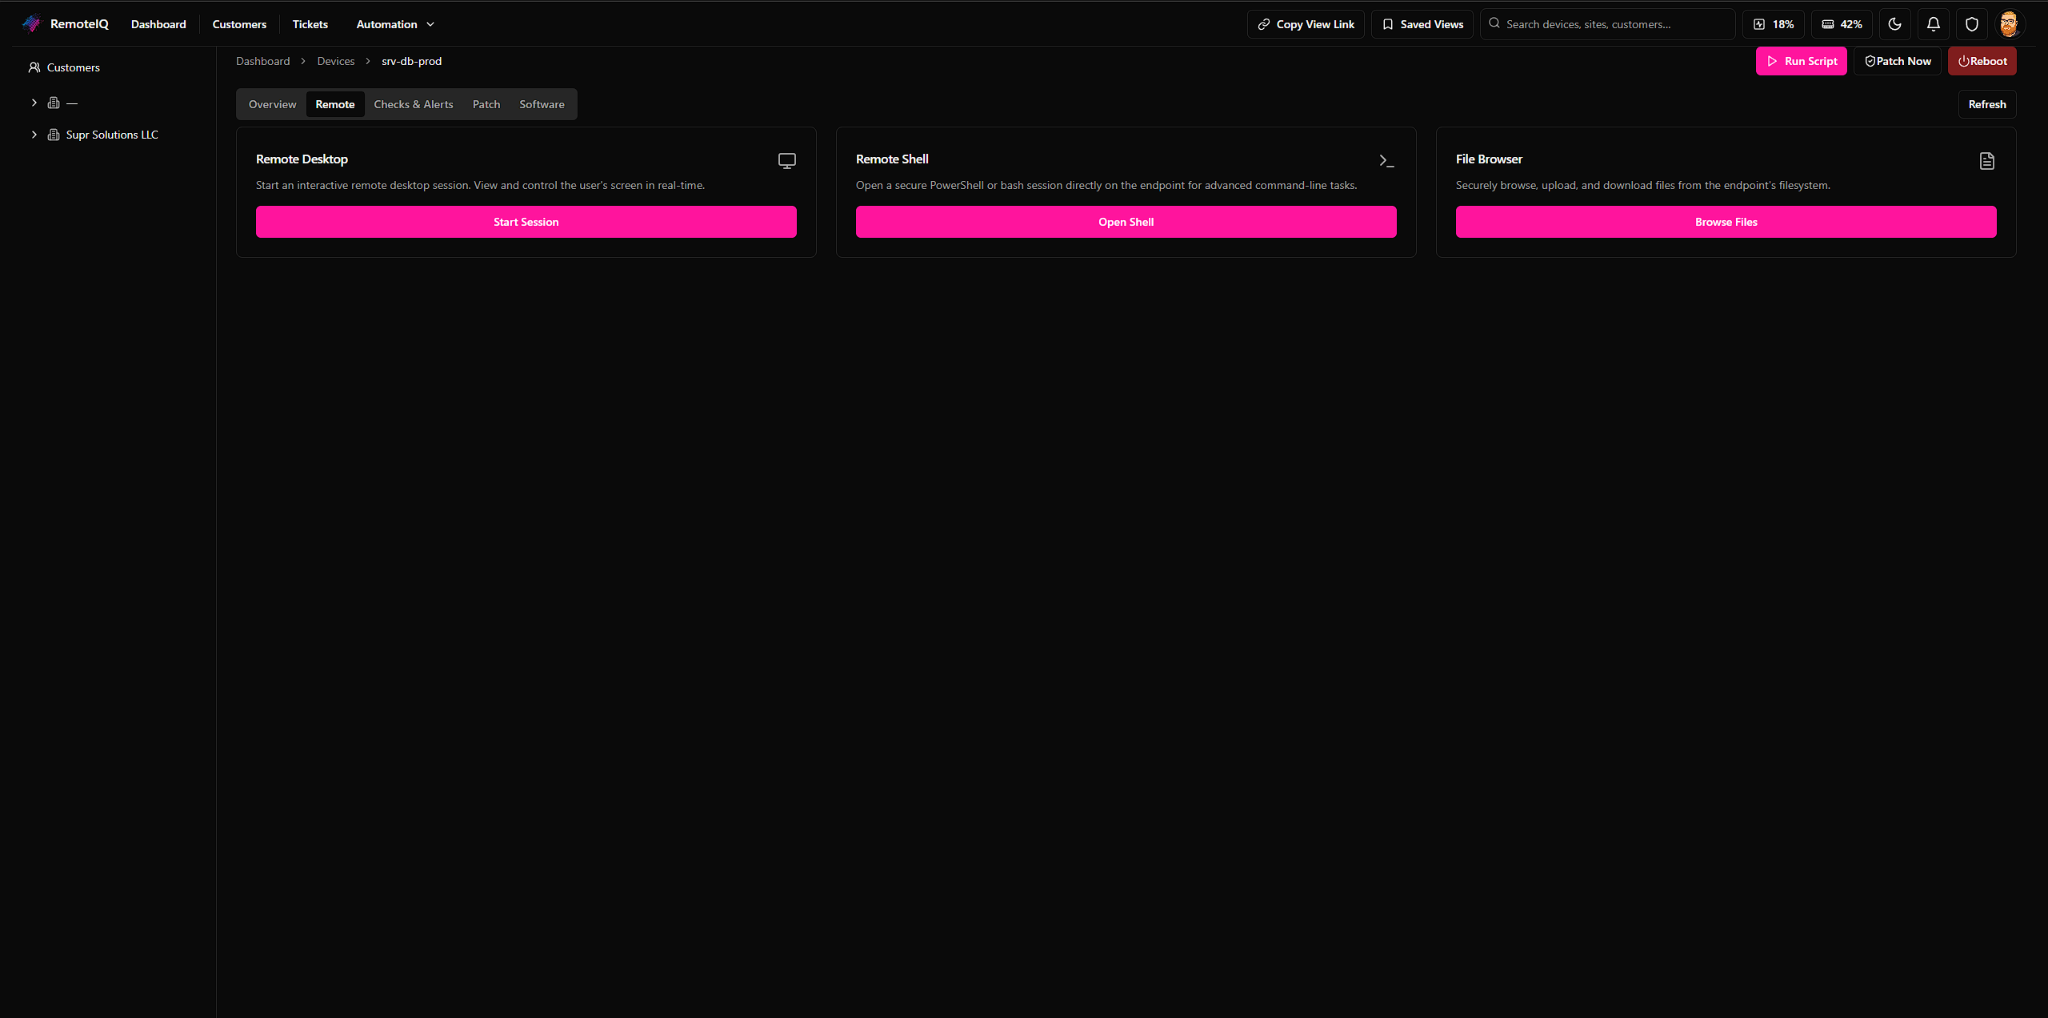Image resolution: width=2048 pixels, height=1018 pixels.
Task: Click the Run Script button
Action: pyautogui.click(x=1801, y=60)
